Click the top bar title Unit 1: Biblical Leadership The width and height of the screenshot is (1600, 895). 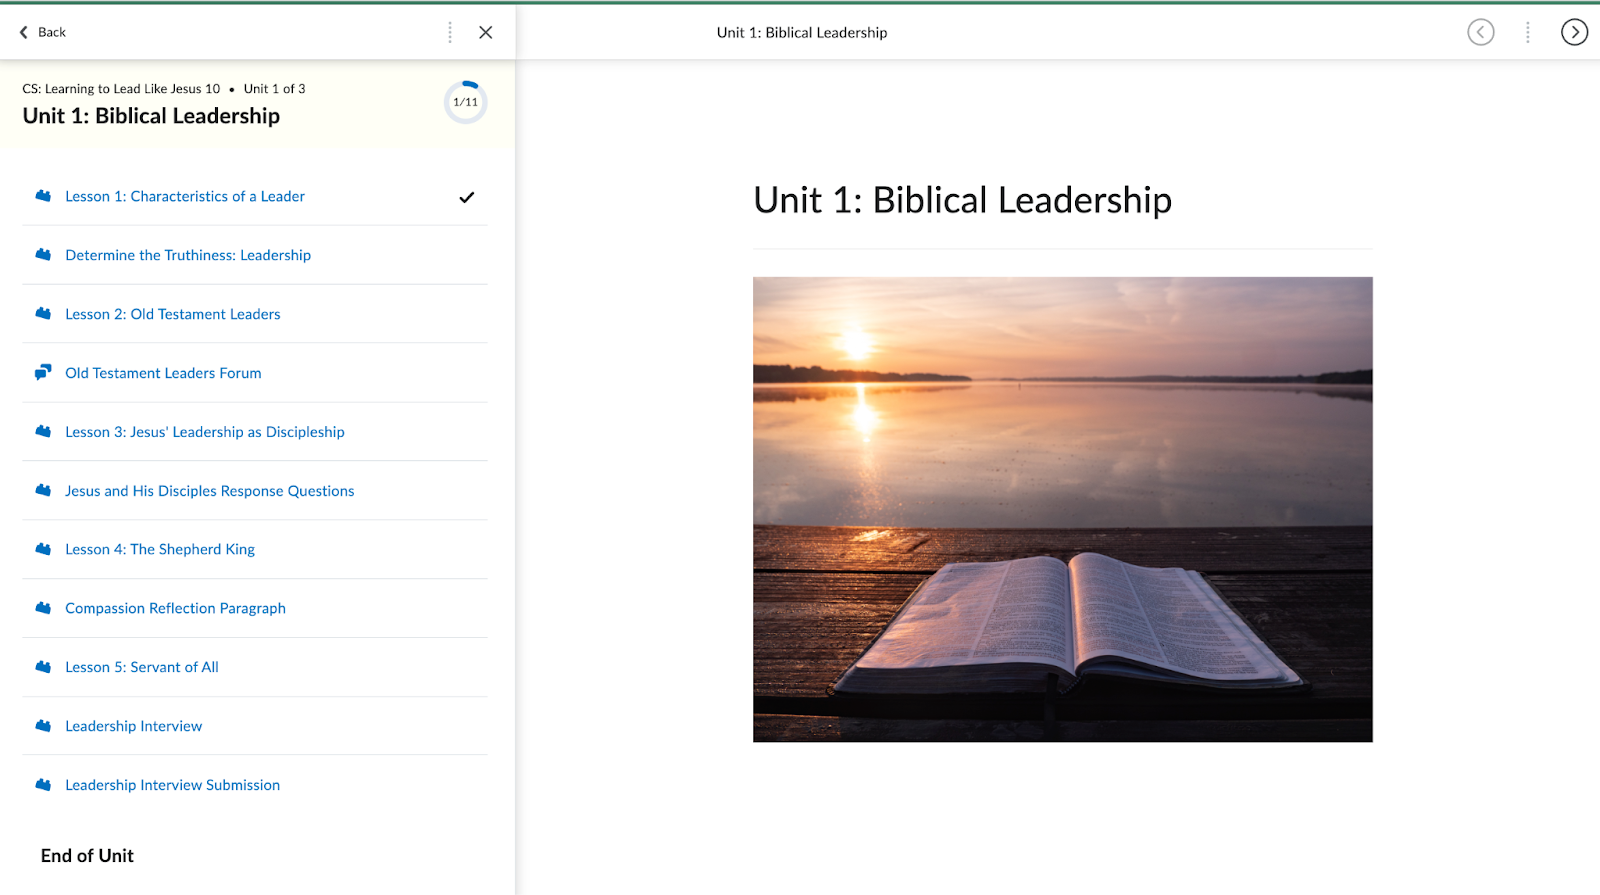pyautogui.click(x=802, y=33)
